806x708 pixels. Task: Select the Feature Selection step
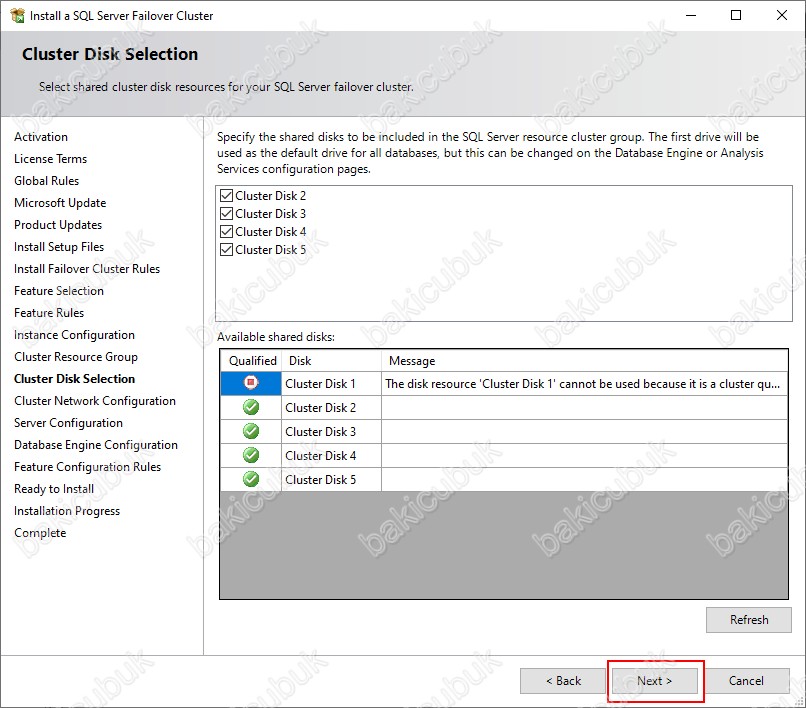pyautogui.click(x=59, y=291)
